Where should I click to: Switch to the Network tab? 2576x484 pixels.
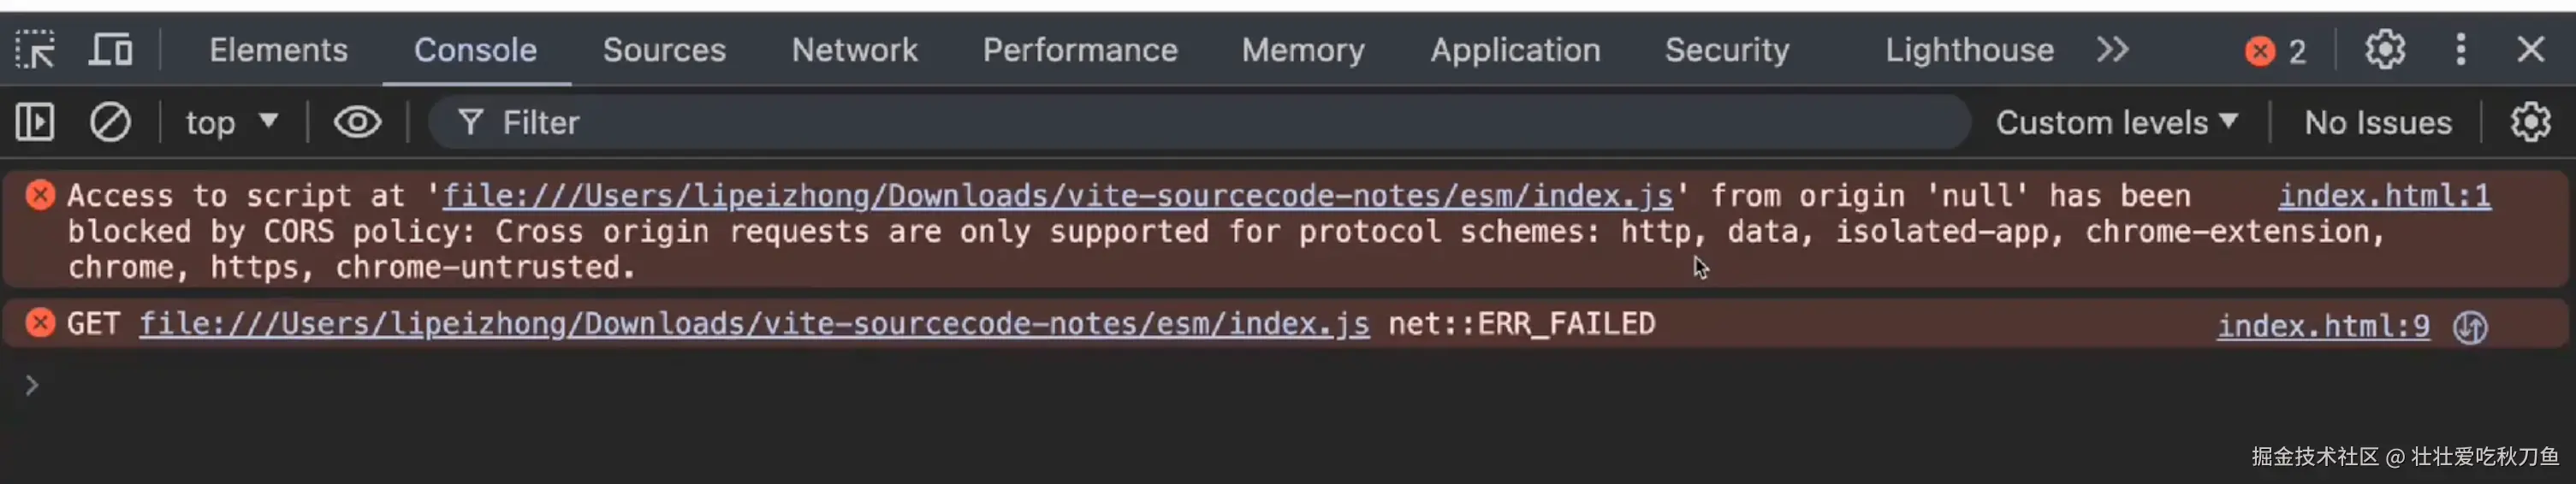tap(854, 50)
